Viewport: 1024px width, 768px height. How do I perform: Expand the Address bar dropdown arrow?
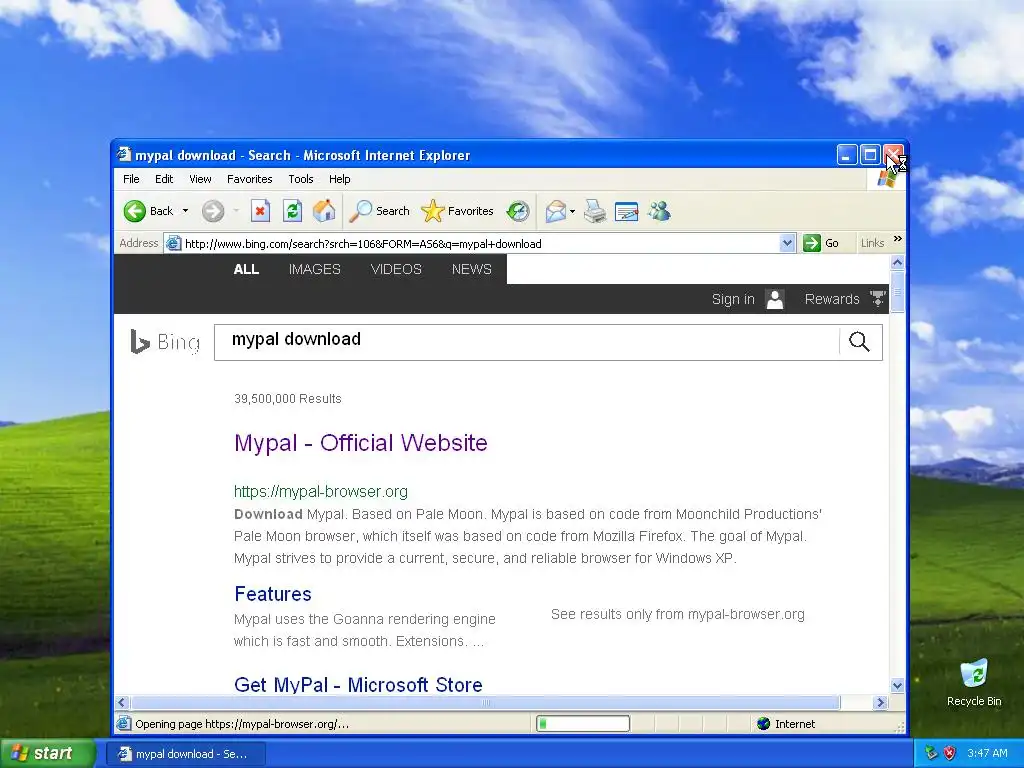click(788, 244)
